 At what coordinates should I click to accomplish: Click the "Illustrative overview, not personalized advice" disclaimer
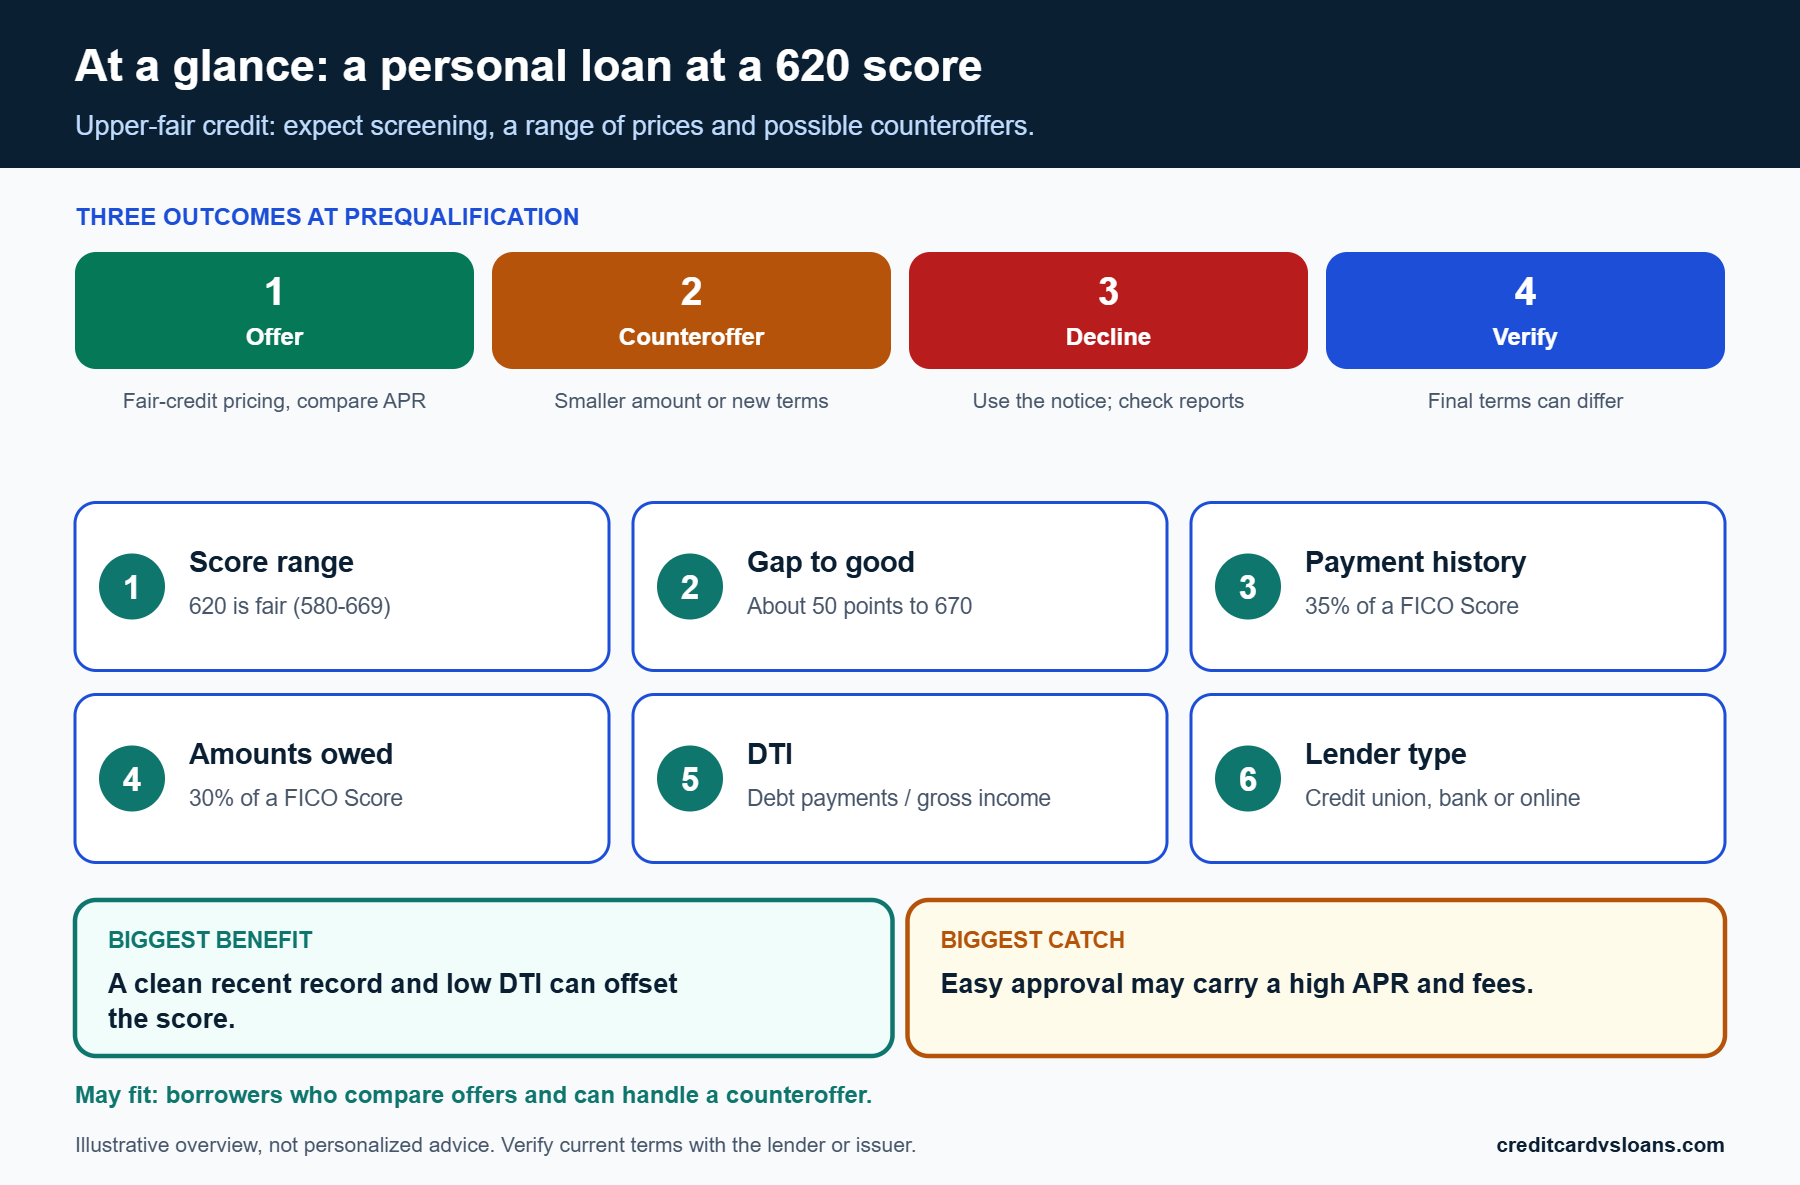pos(495,1145)
